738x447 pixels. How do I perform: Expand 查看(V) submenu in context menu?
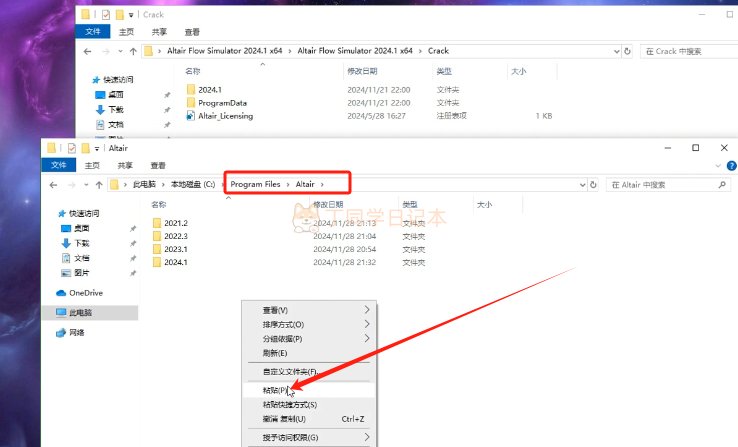(x=311, y=310)
